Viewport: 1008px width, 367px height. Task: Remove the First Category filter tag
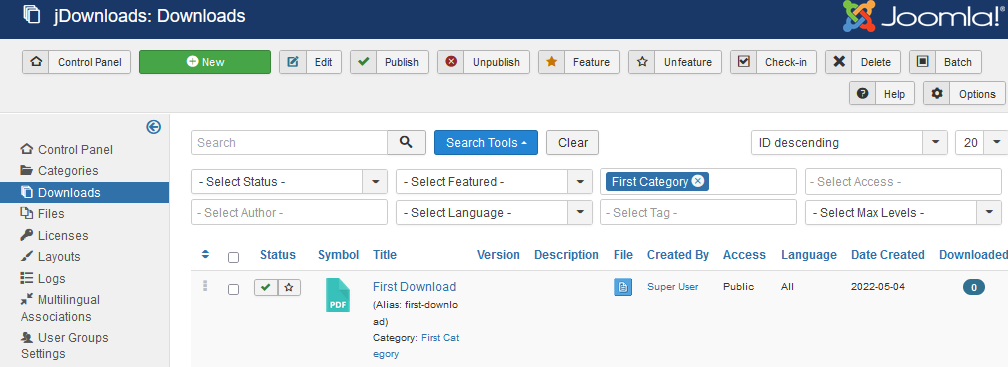pyautogui.click(x=698, y=181)
